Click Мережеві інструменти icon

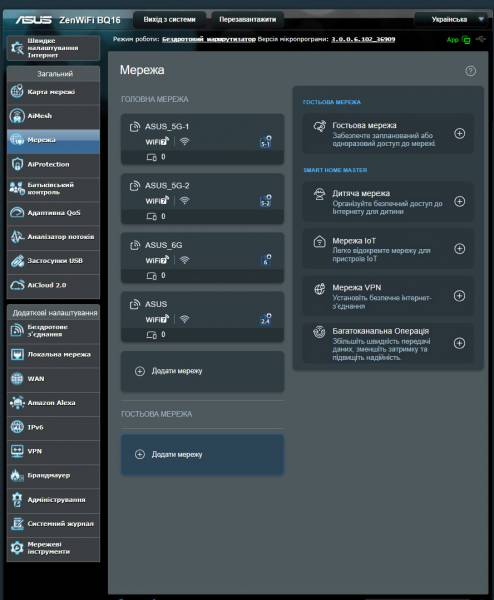[17, 548]
